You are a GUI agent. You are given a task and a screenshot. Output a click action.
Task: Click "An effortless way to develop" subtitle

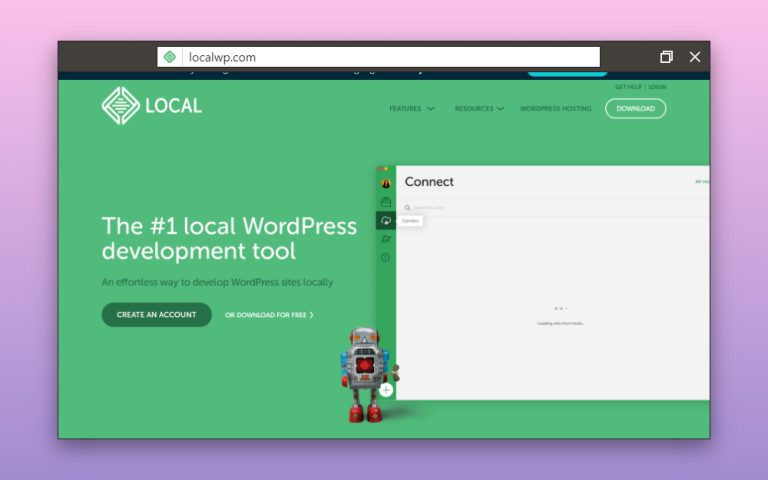[217, 282]
